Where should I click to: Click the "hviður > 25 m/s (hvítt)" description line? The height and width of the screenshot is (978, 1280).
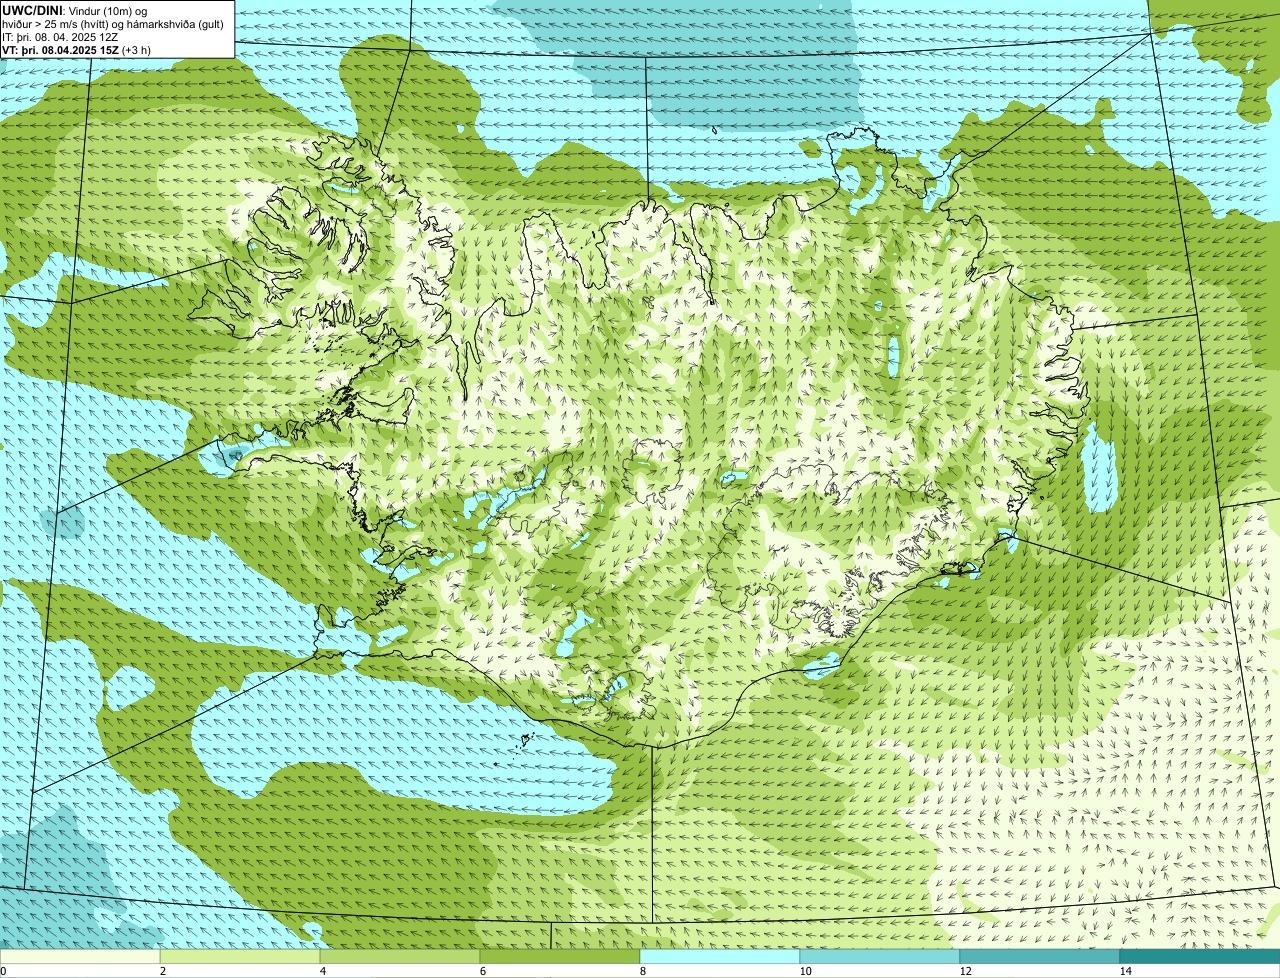tap(113, 23)
